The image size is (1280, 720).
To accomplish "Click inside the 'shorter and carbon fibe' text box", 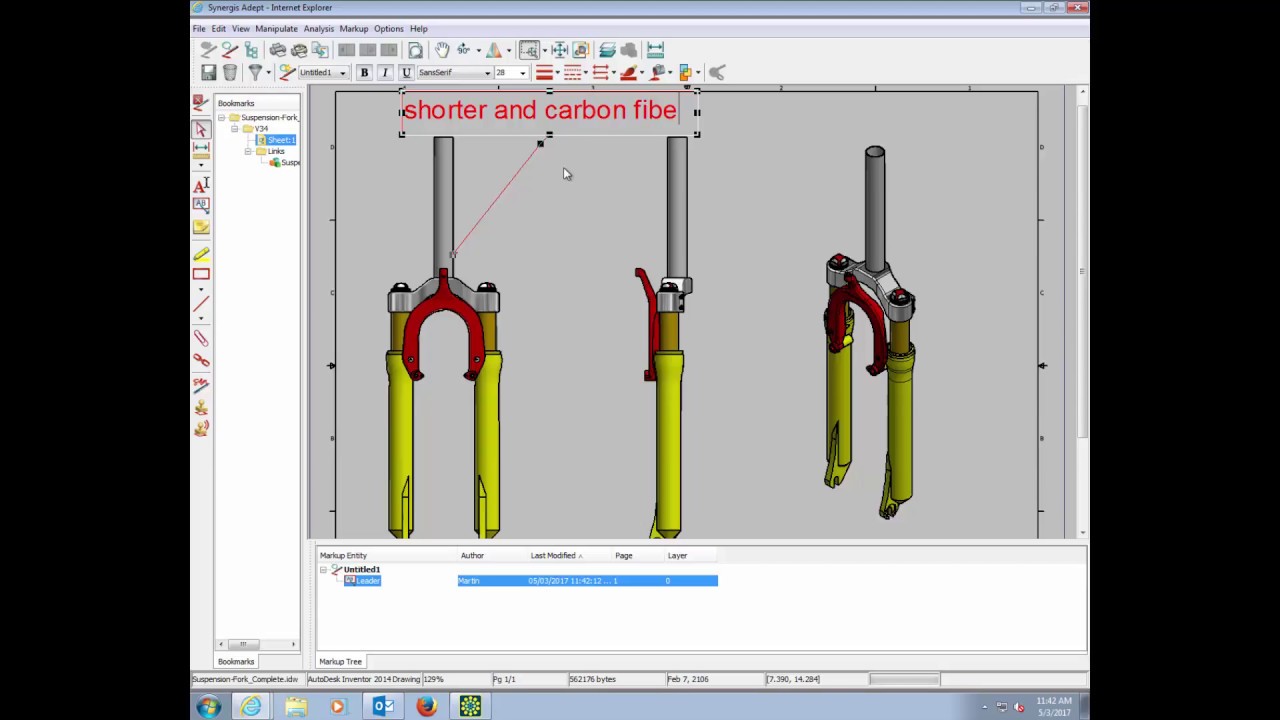I will [549, 111].
